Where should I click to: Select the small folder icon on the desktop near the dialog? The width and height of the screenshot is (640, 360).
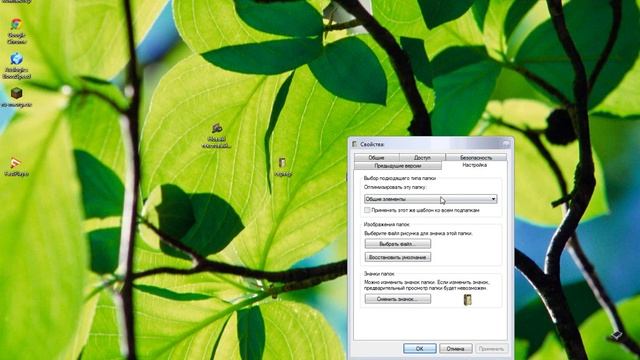(282, 167)
